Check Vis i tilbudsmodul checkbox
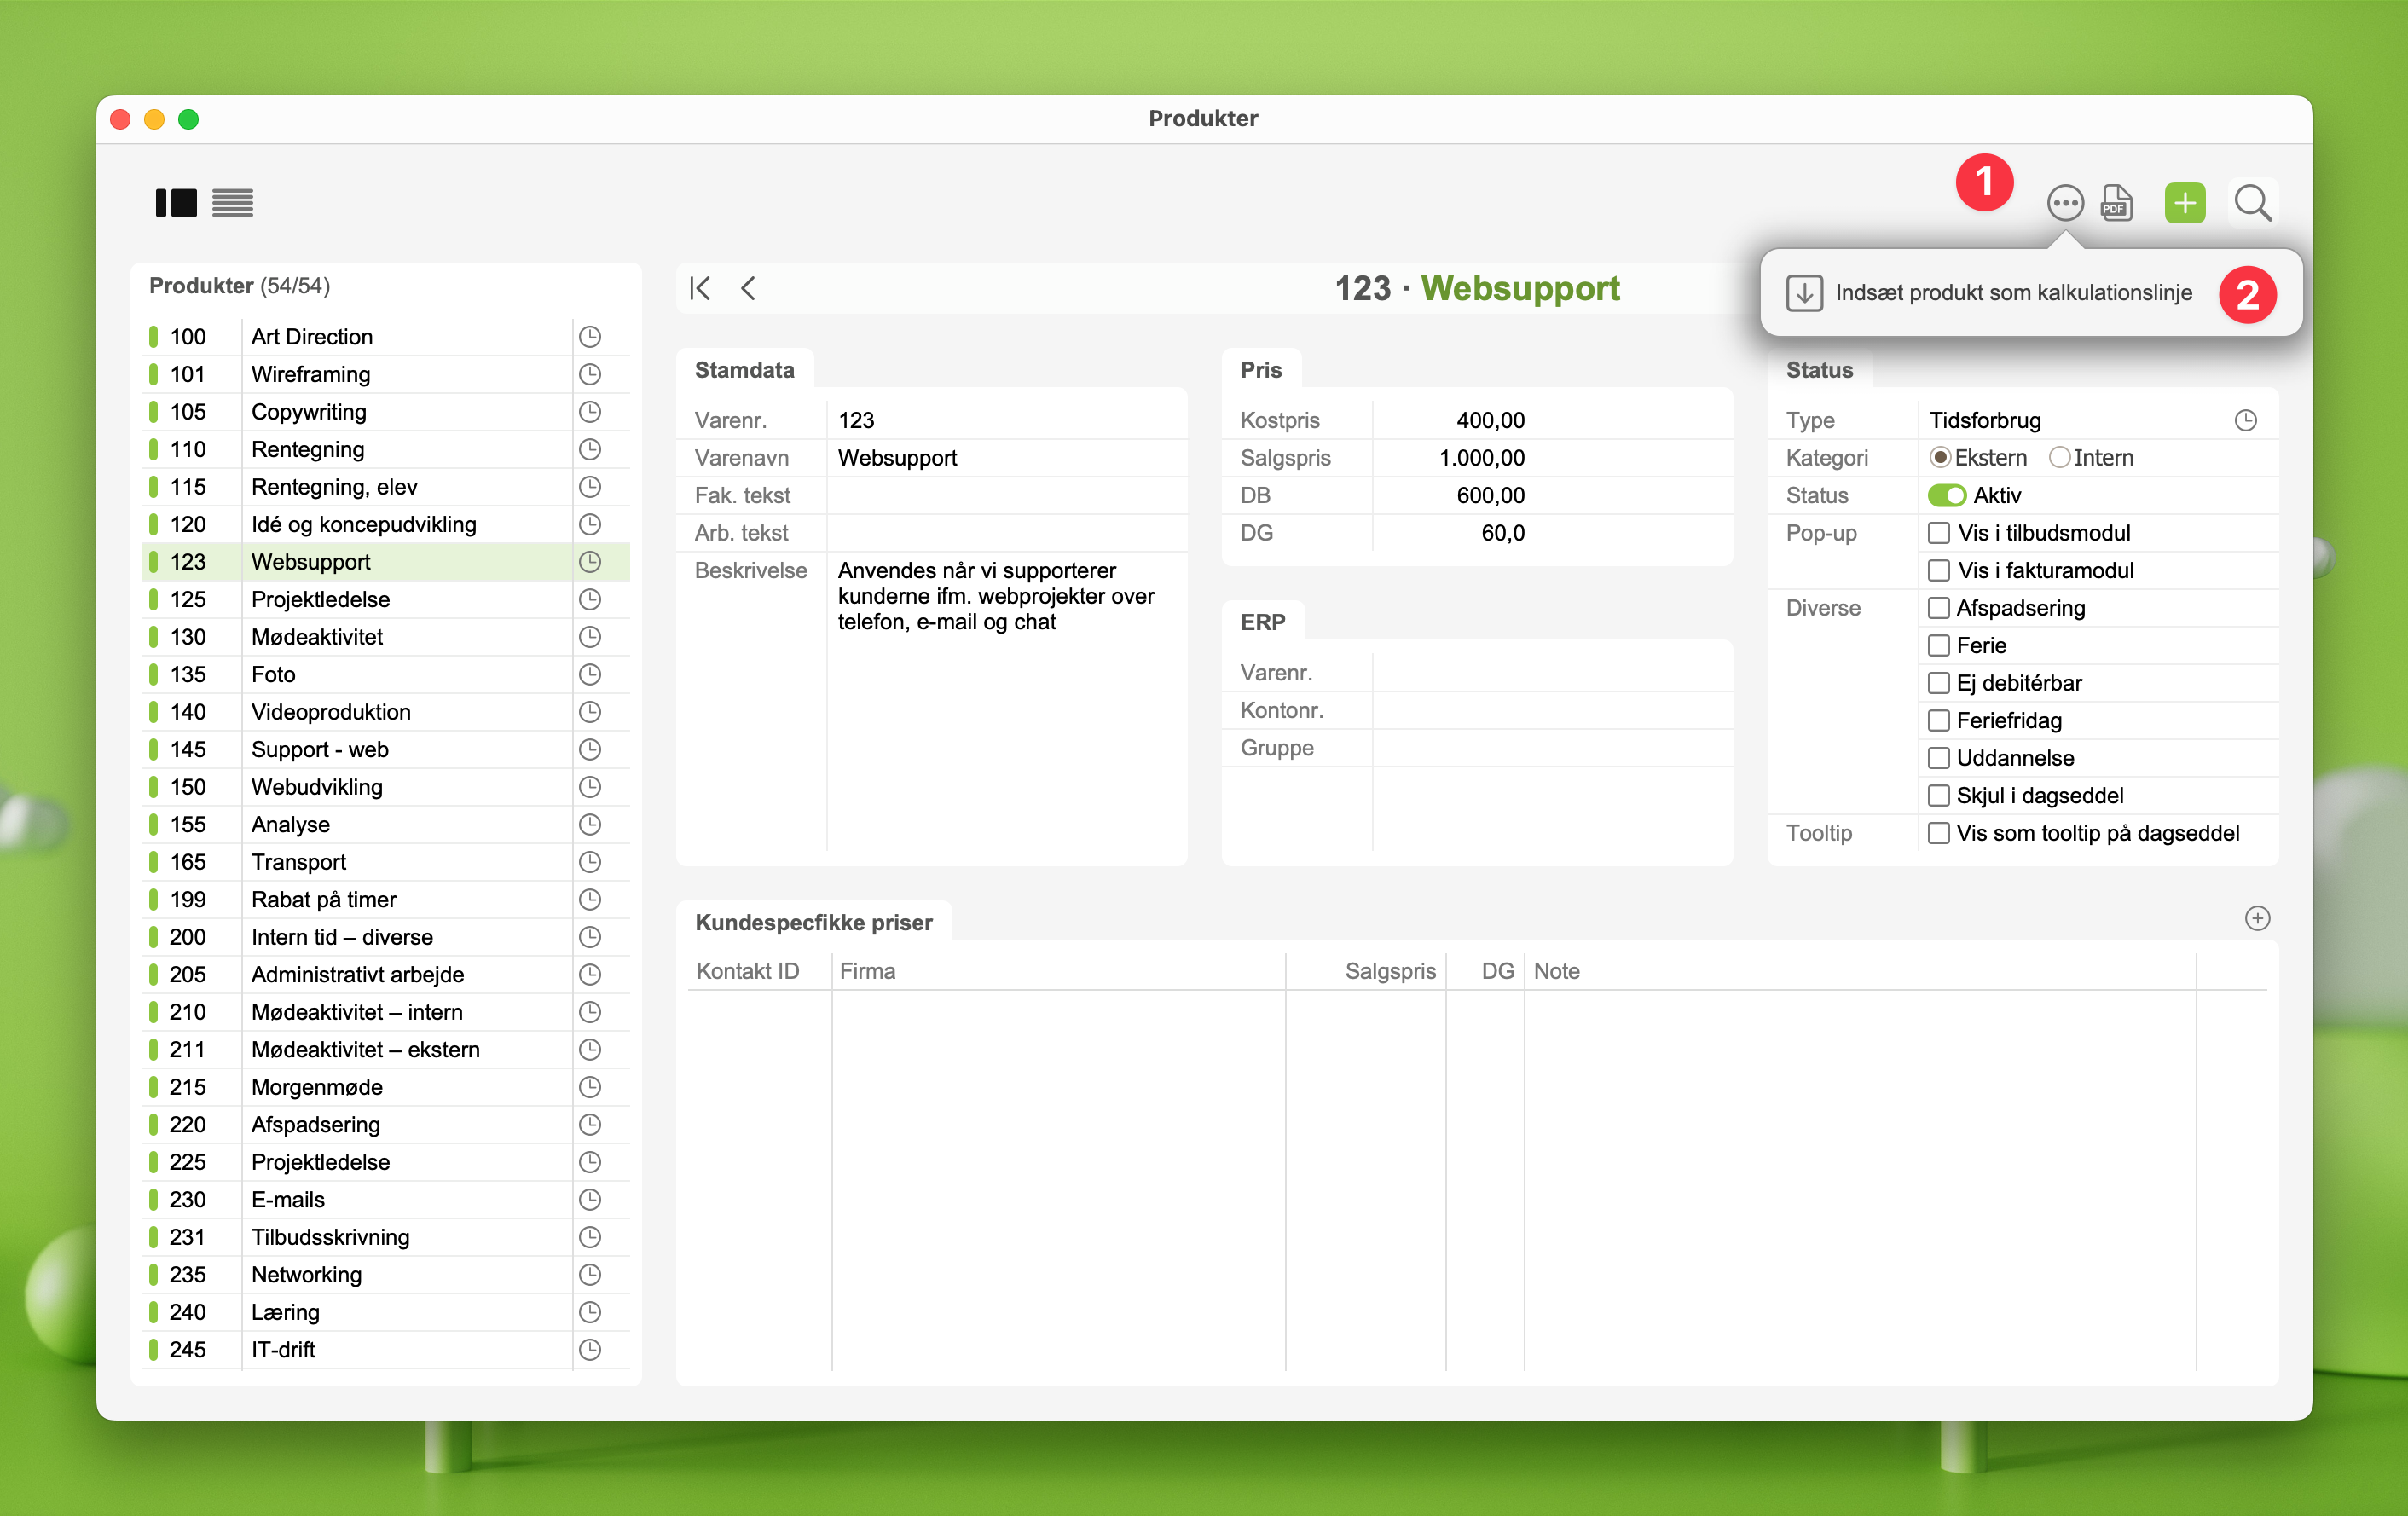Viewport: 2408px width, 1516px height. tap(1938, 533)
